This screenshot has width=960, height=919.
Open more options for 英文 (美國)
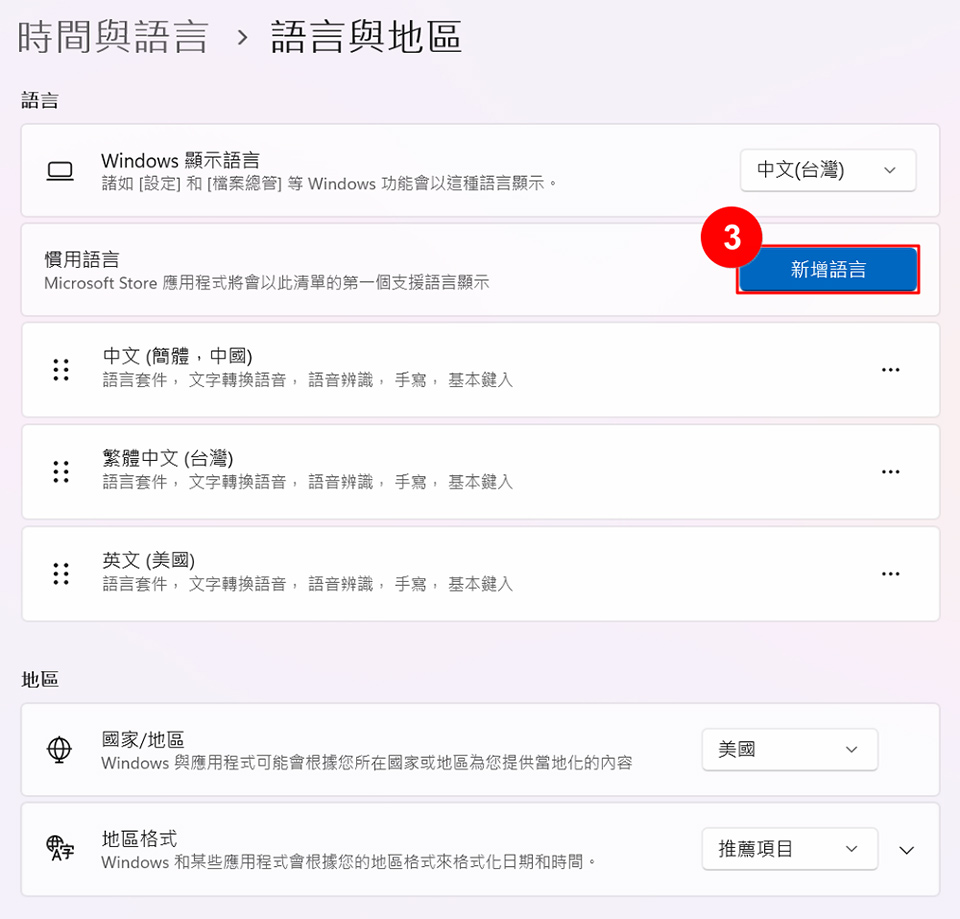(890, 574)
